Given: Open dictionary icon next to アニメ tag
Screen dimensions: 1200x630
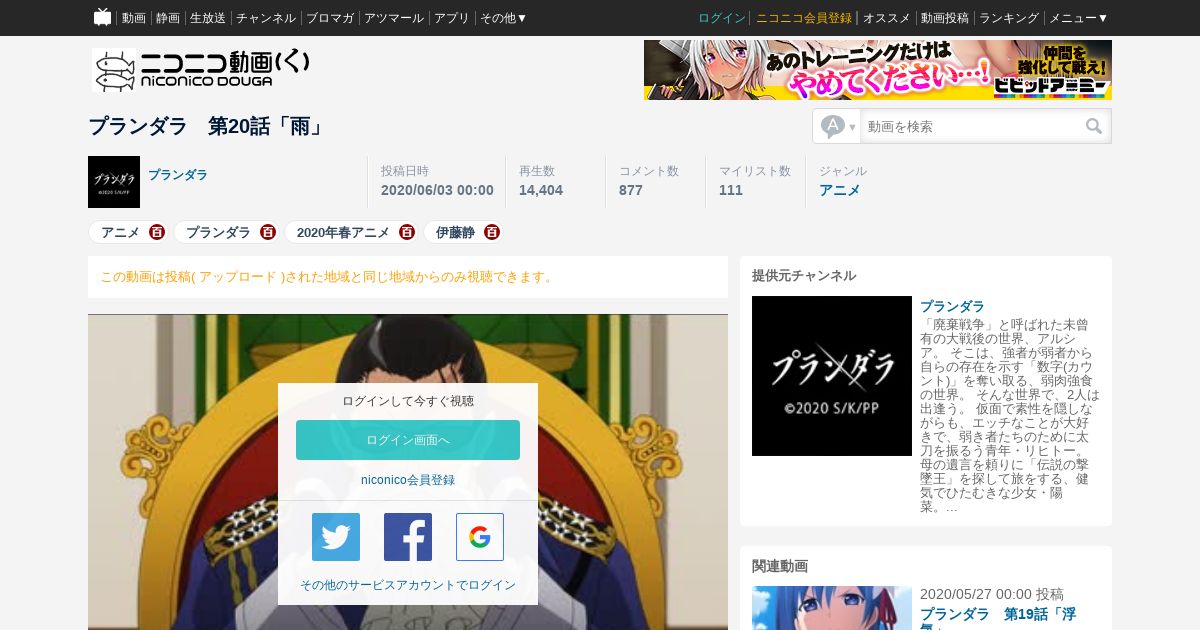Looking at the screenshot, I should tap(157, 232).
